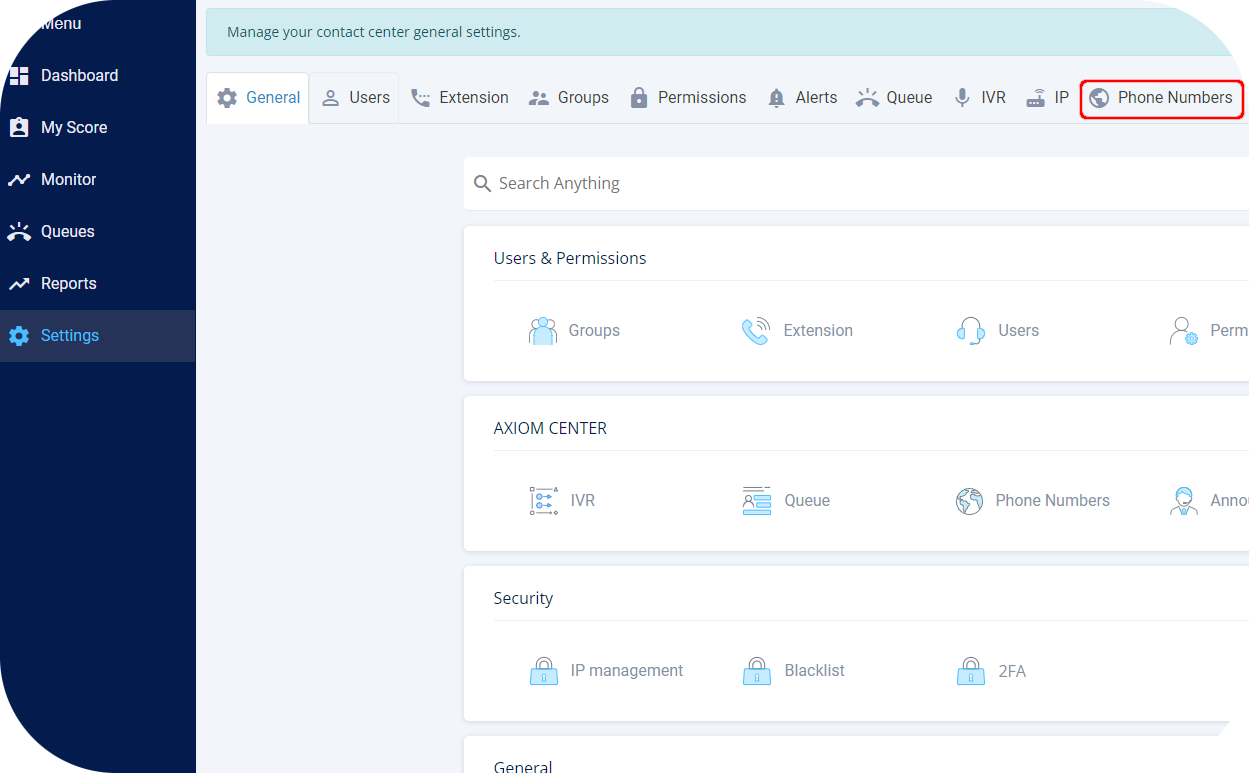The height and width of the screenshot is (773, 1249).
Task: Click the IP management lock icon
Action: pyautogui.click(x=543, y=671)
